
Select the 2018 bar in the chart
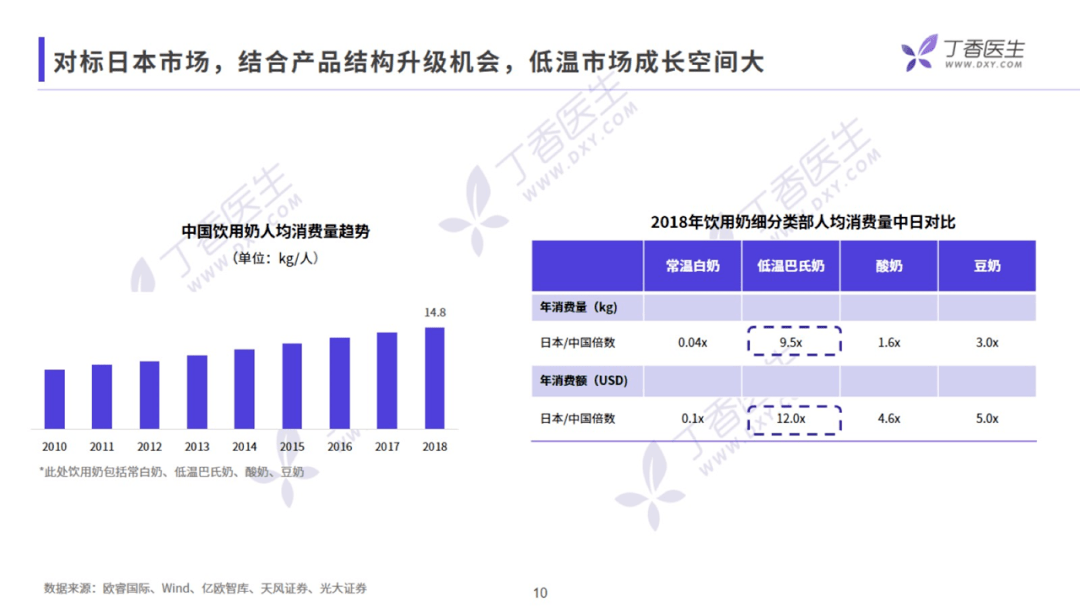tap(435, 378)
